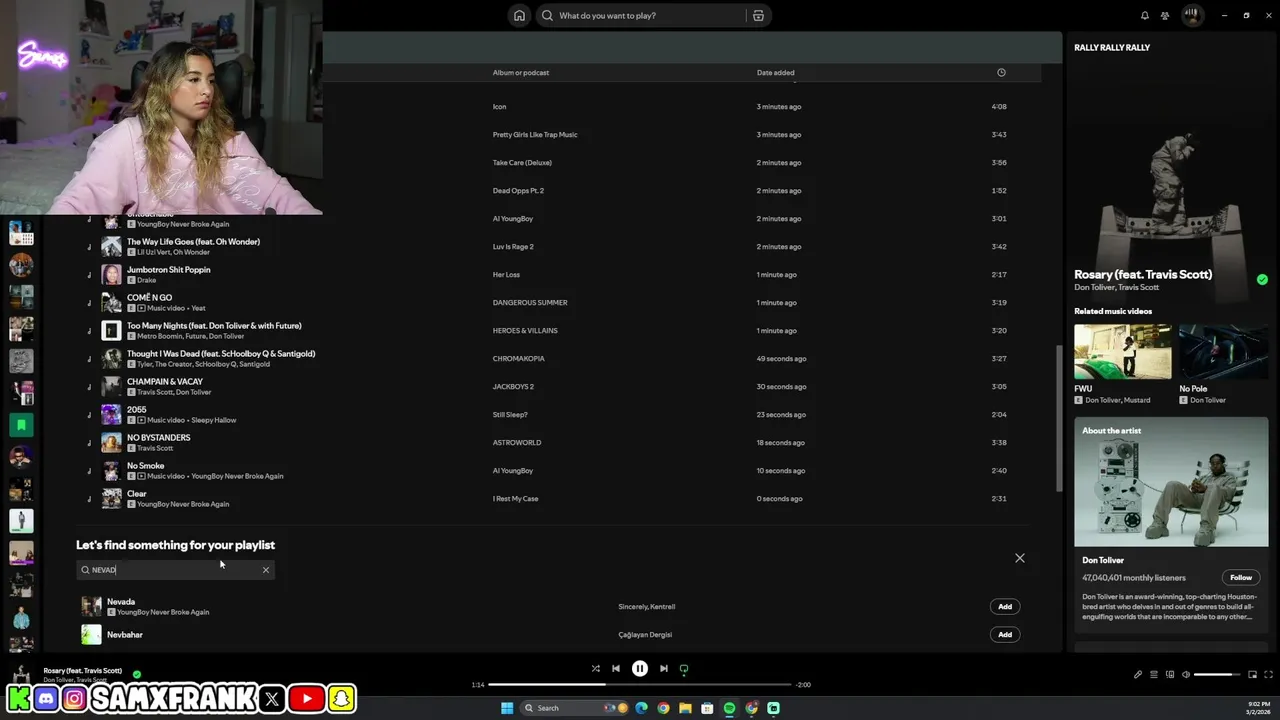Screen dimensions: 1280x720
Task: Open the FWU related music video thumbnail
Action: click(x=1122, y=352)
